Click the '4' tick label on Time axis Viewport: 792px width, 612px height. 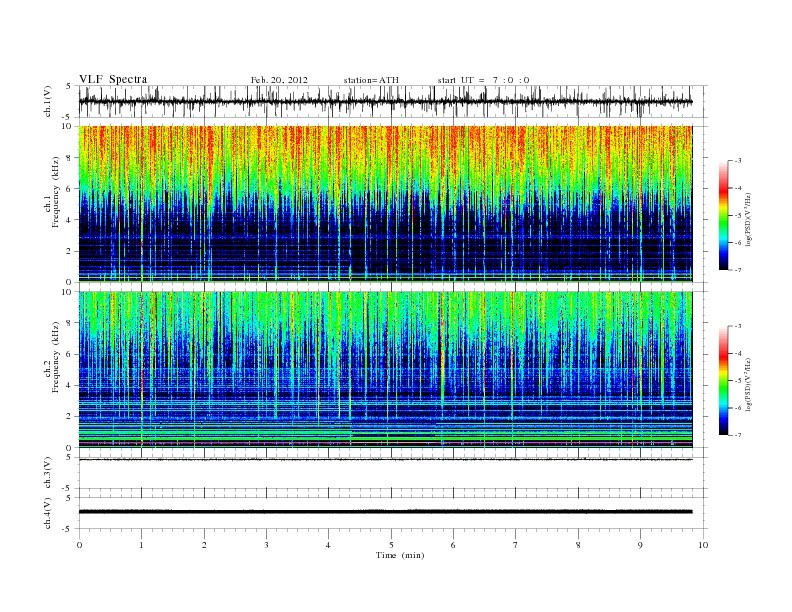(328, 545)
